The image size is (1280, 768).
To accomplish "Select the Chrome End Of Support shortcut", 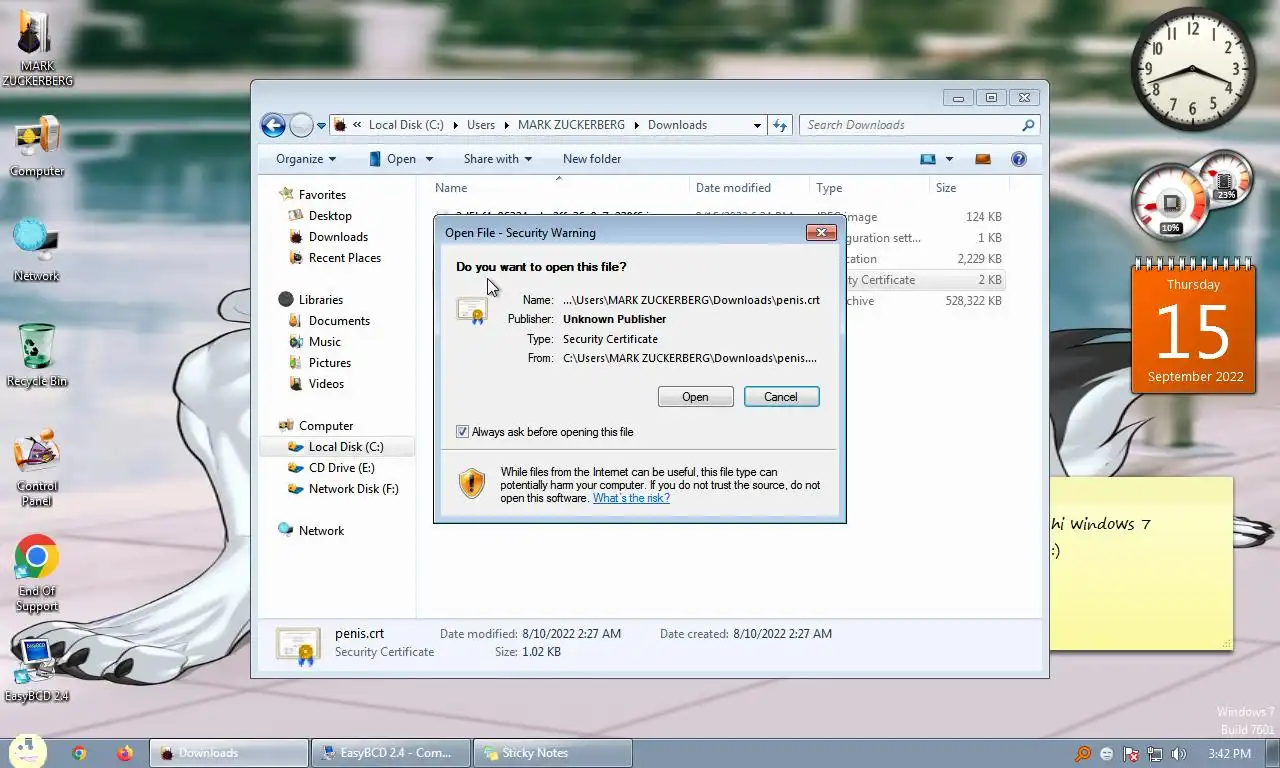I will tap(37, 574).
